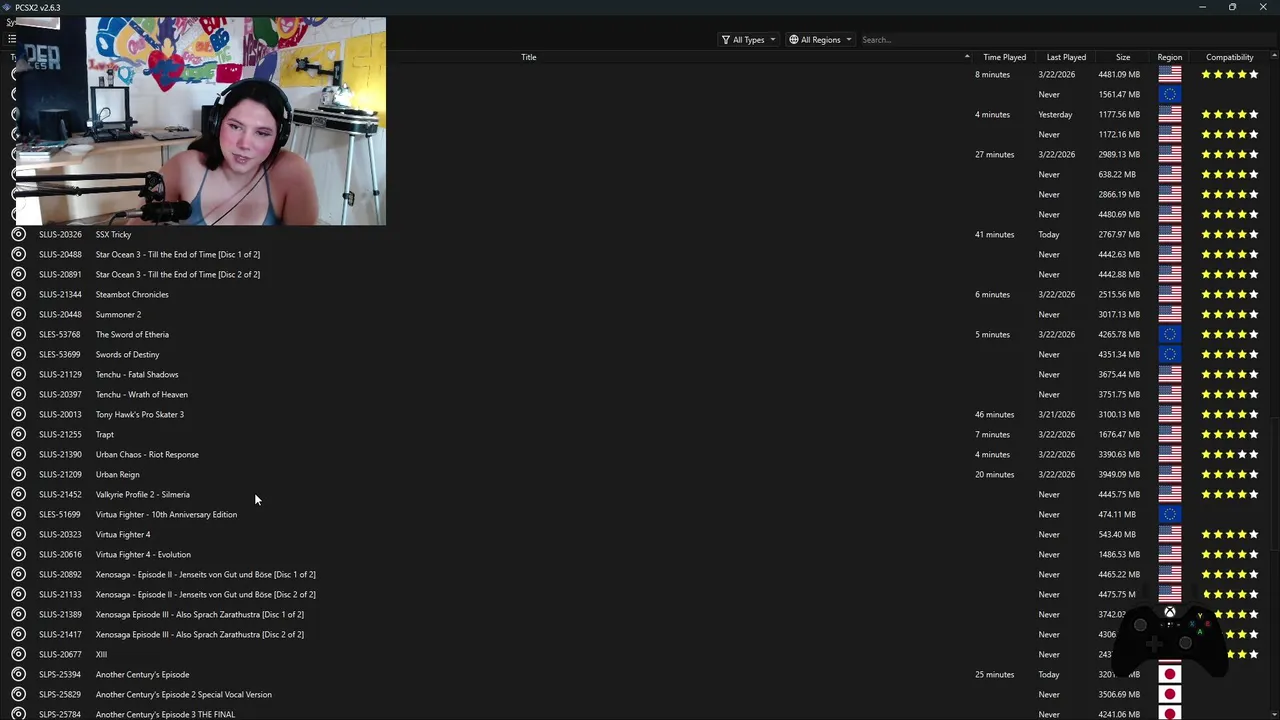The height and width of the screenshot is (720, 1280).
Task: Click serial SLUS-21452
Action: [x=60, y=494]
